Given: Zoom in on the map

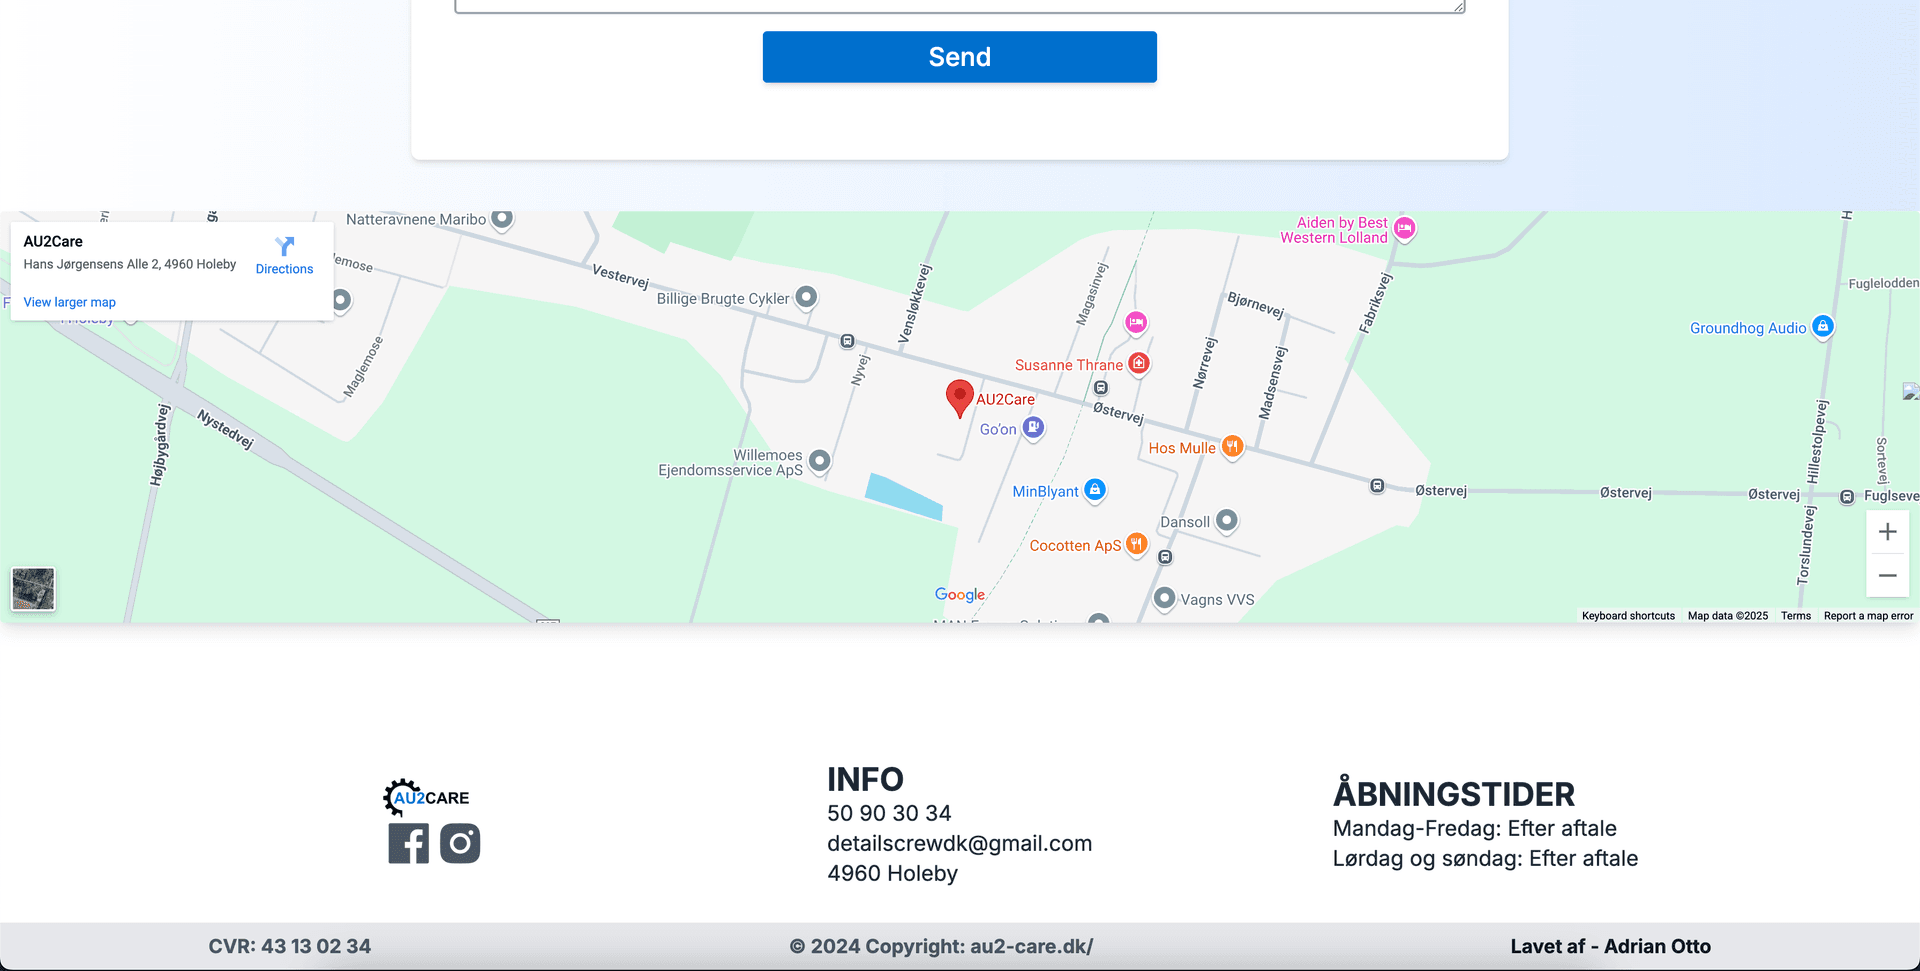Looking at the screenshot, I should point(1887,532).
